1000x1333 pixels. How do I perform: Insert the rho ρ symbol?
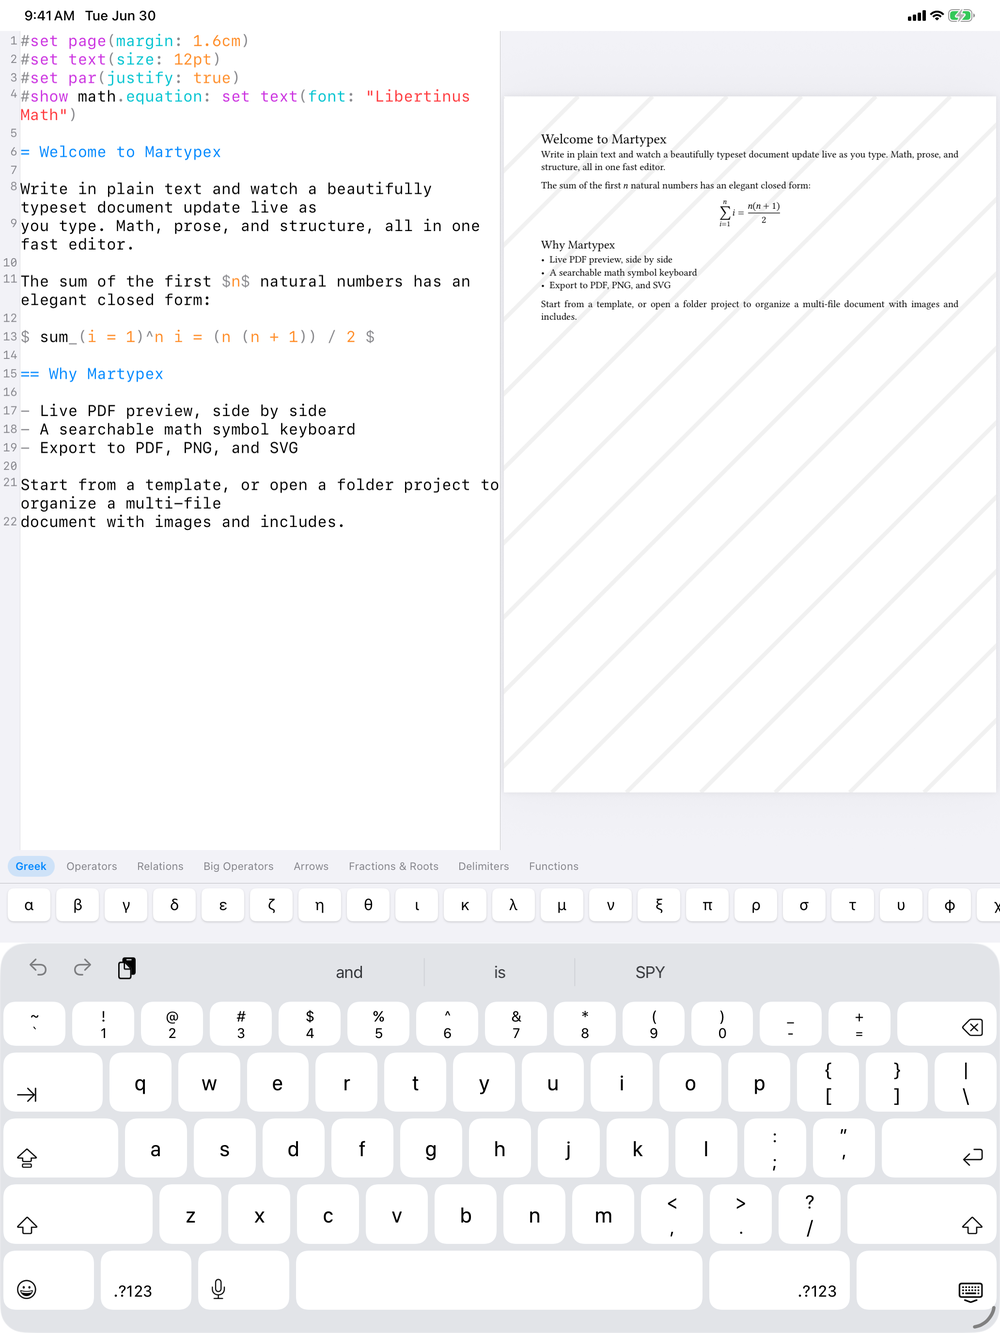click(x=756, y=905)
